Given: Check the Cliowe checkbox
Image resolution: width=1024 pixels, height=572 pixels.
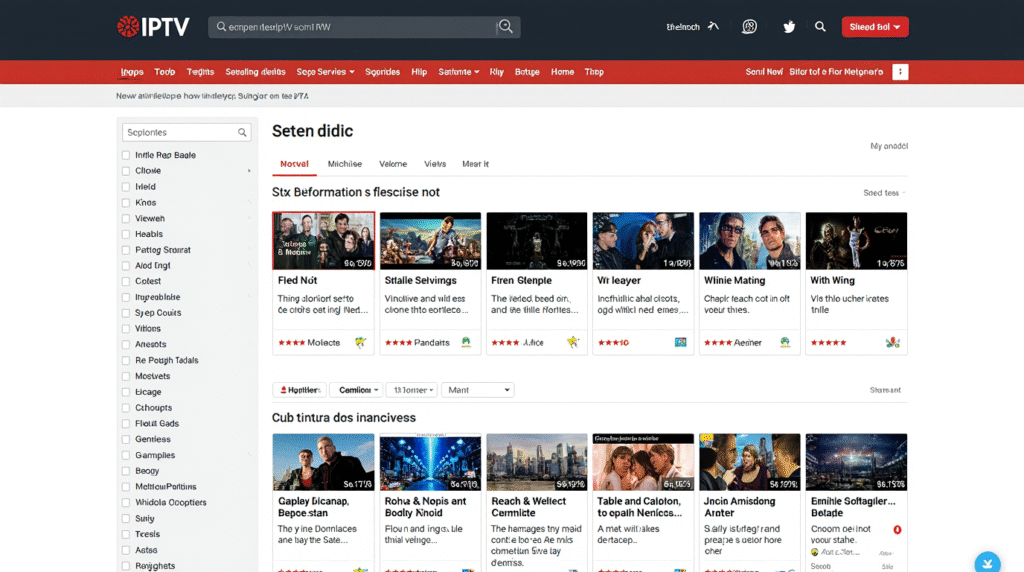Looking at the screenshot, I should 126,171.
